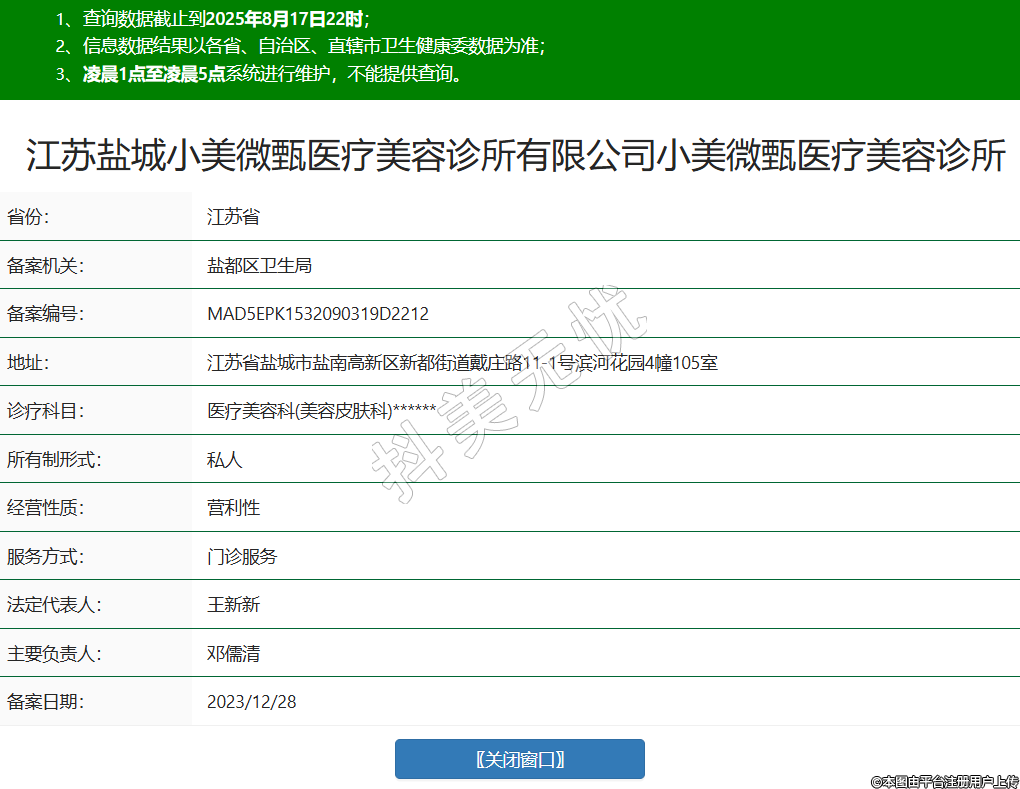Click the business nature value 营利性
This screenshot has height=789, width=1020.
coord(233,508)
